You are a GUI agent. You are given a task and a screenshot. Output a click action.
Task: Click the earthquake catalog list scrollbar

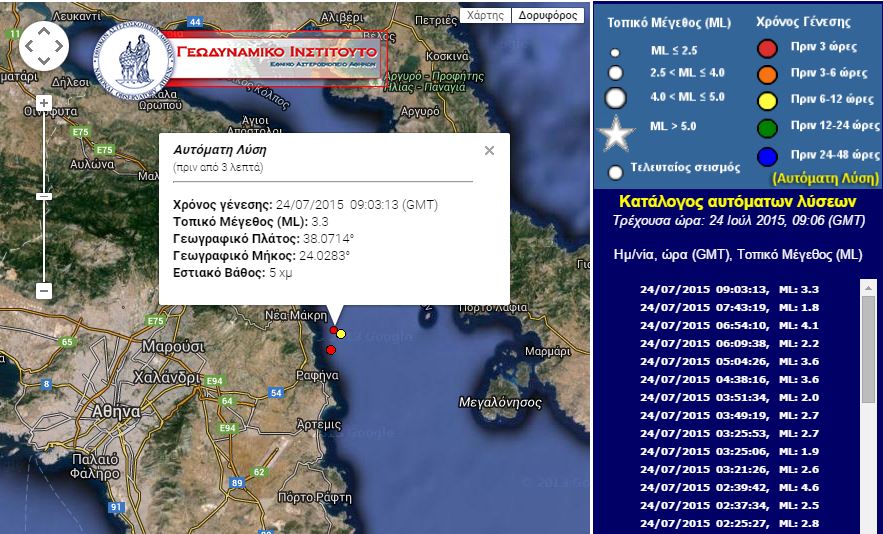click(867, 350)
